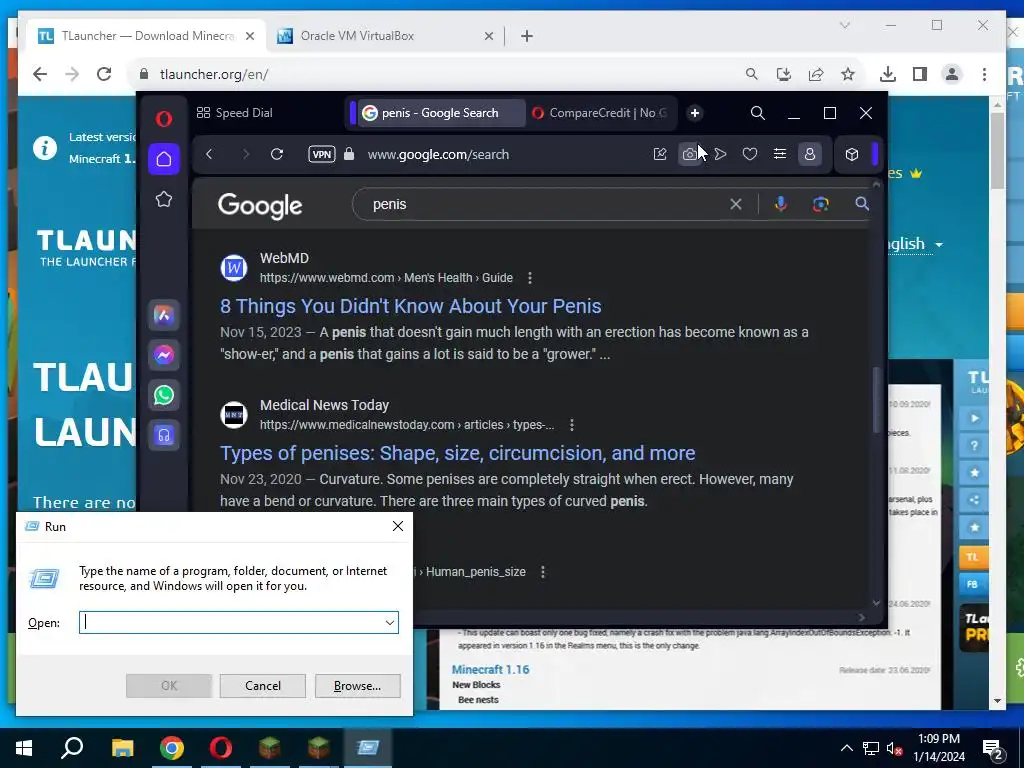Open WhatsApp in Opera sidebar
Screen dimensions: 1024x768
tap(164, 395)
